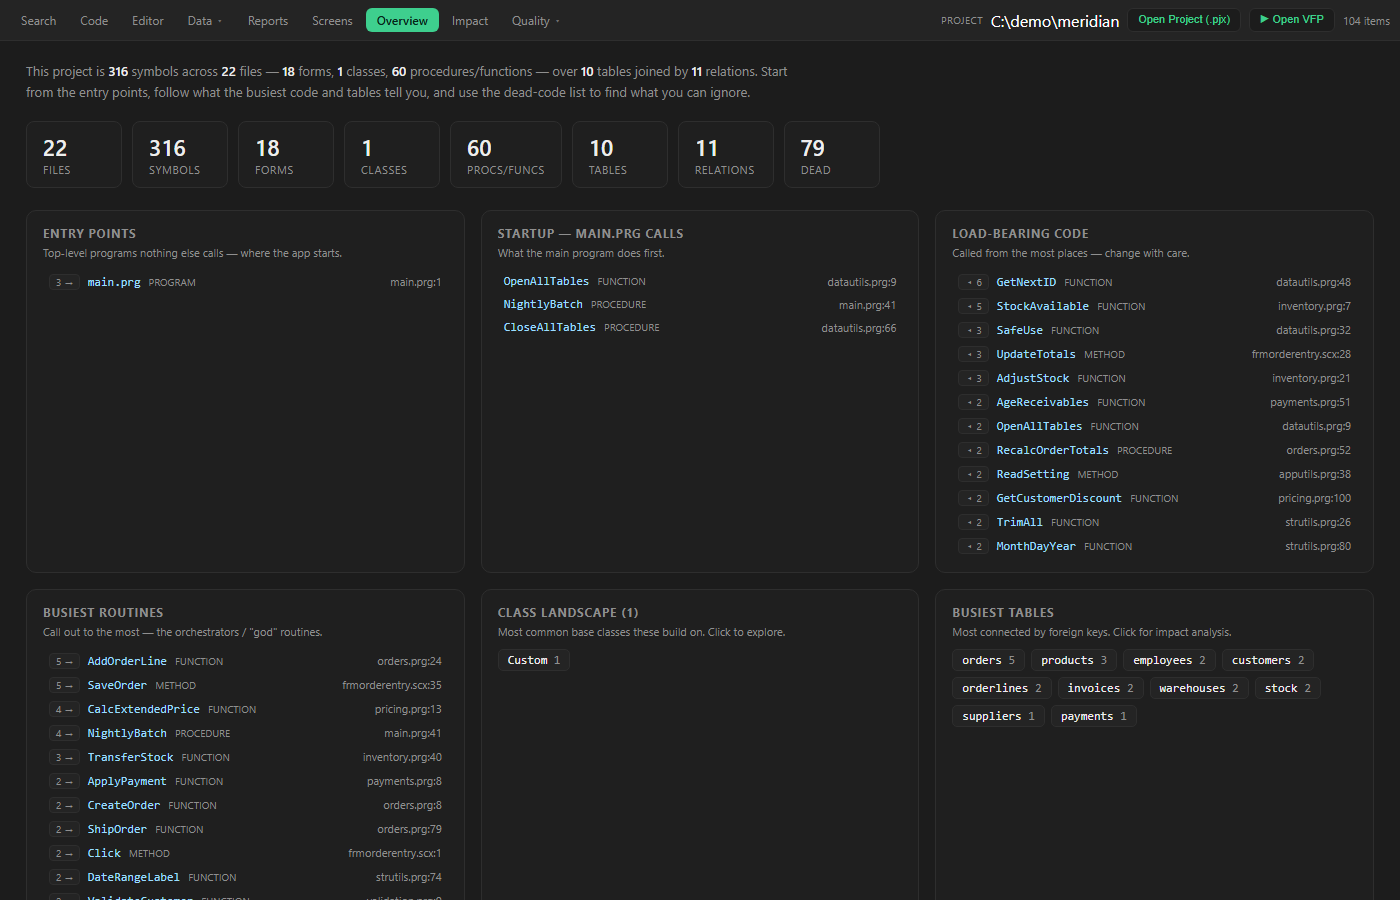The height and width of the screenshot is (900, 1400).
Task: Open MonthDayYear function
Action: pyautogui.click(x=1154, y=546)
